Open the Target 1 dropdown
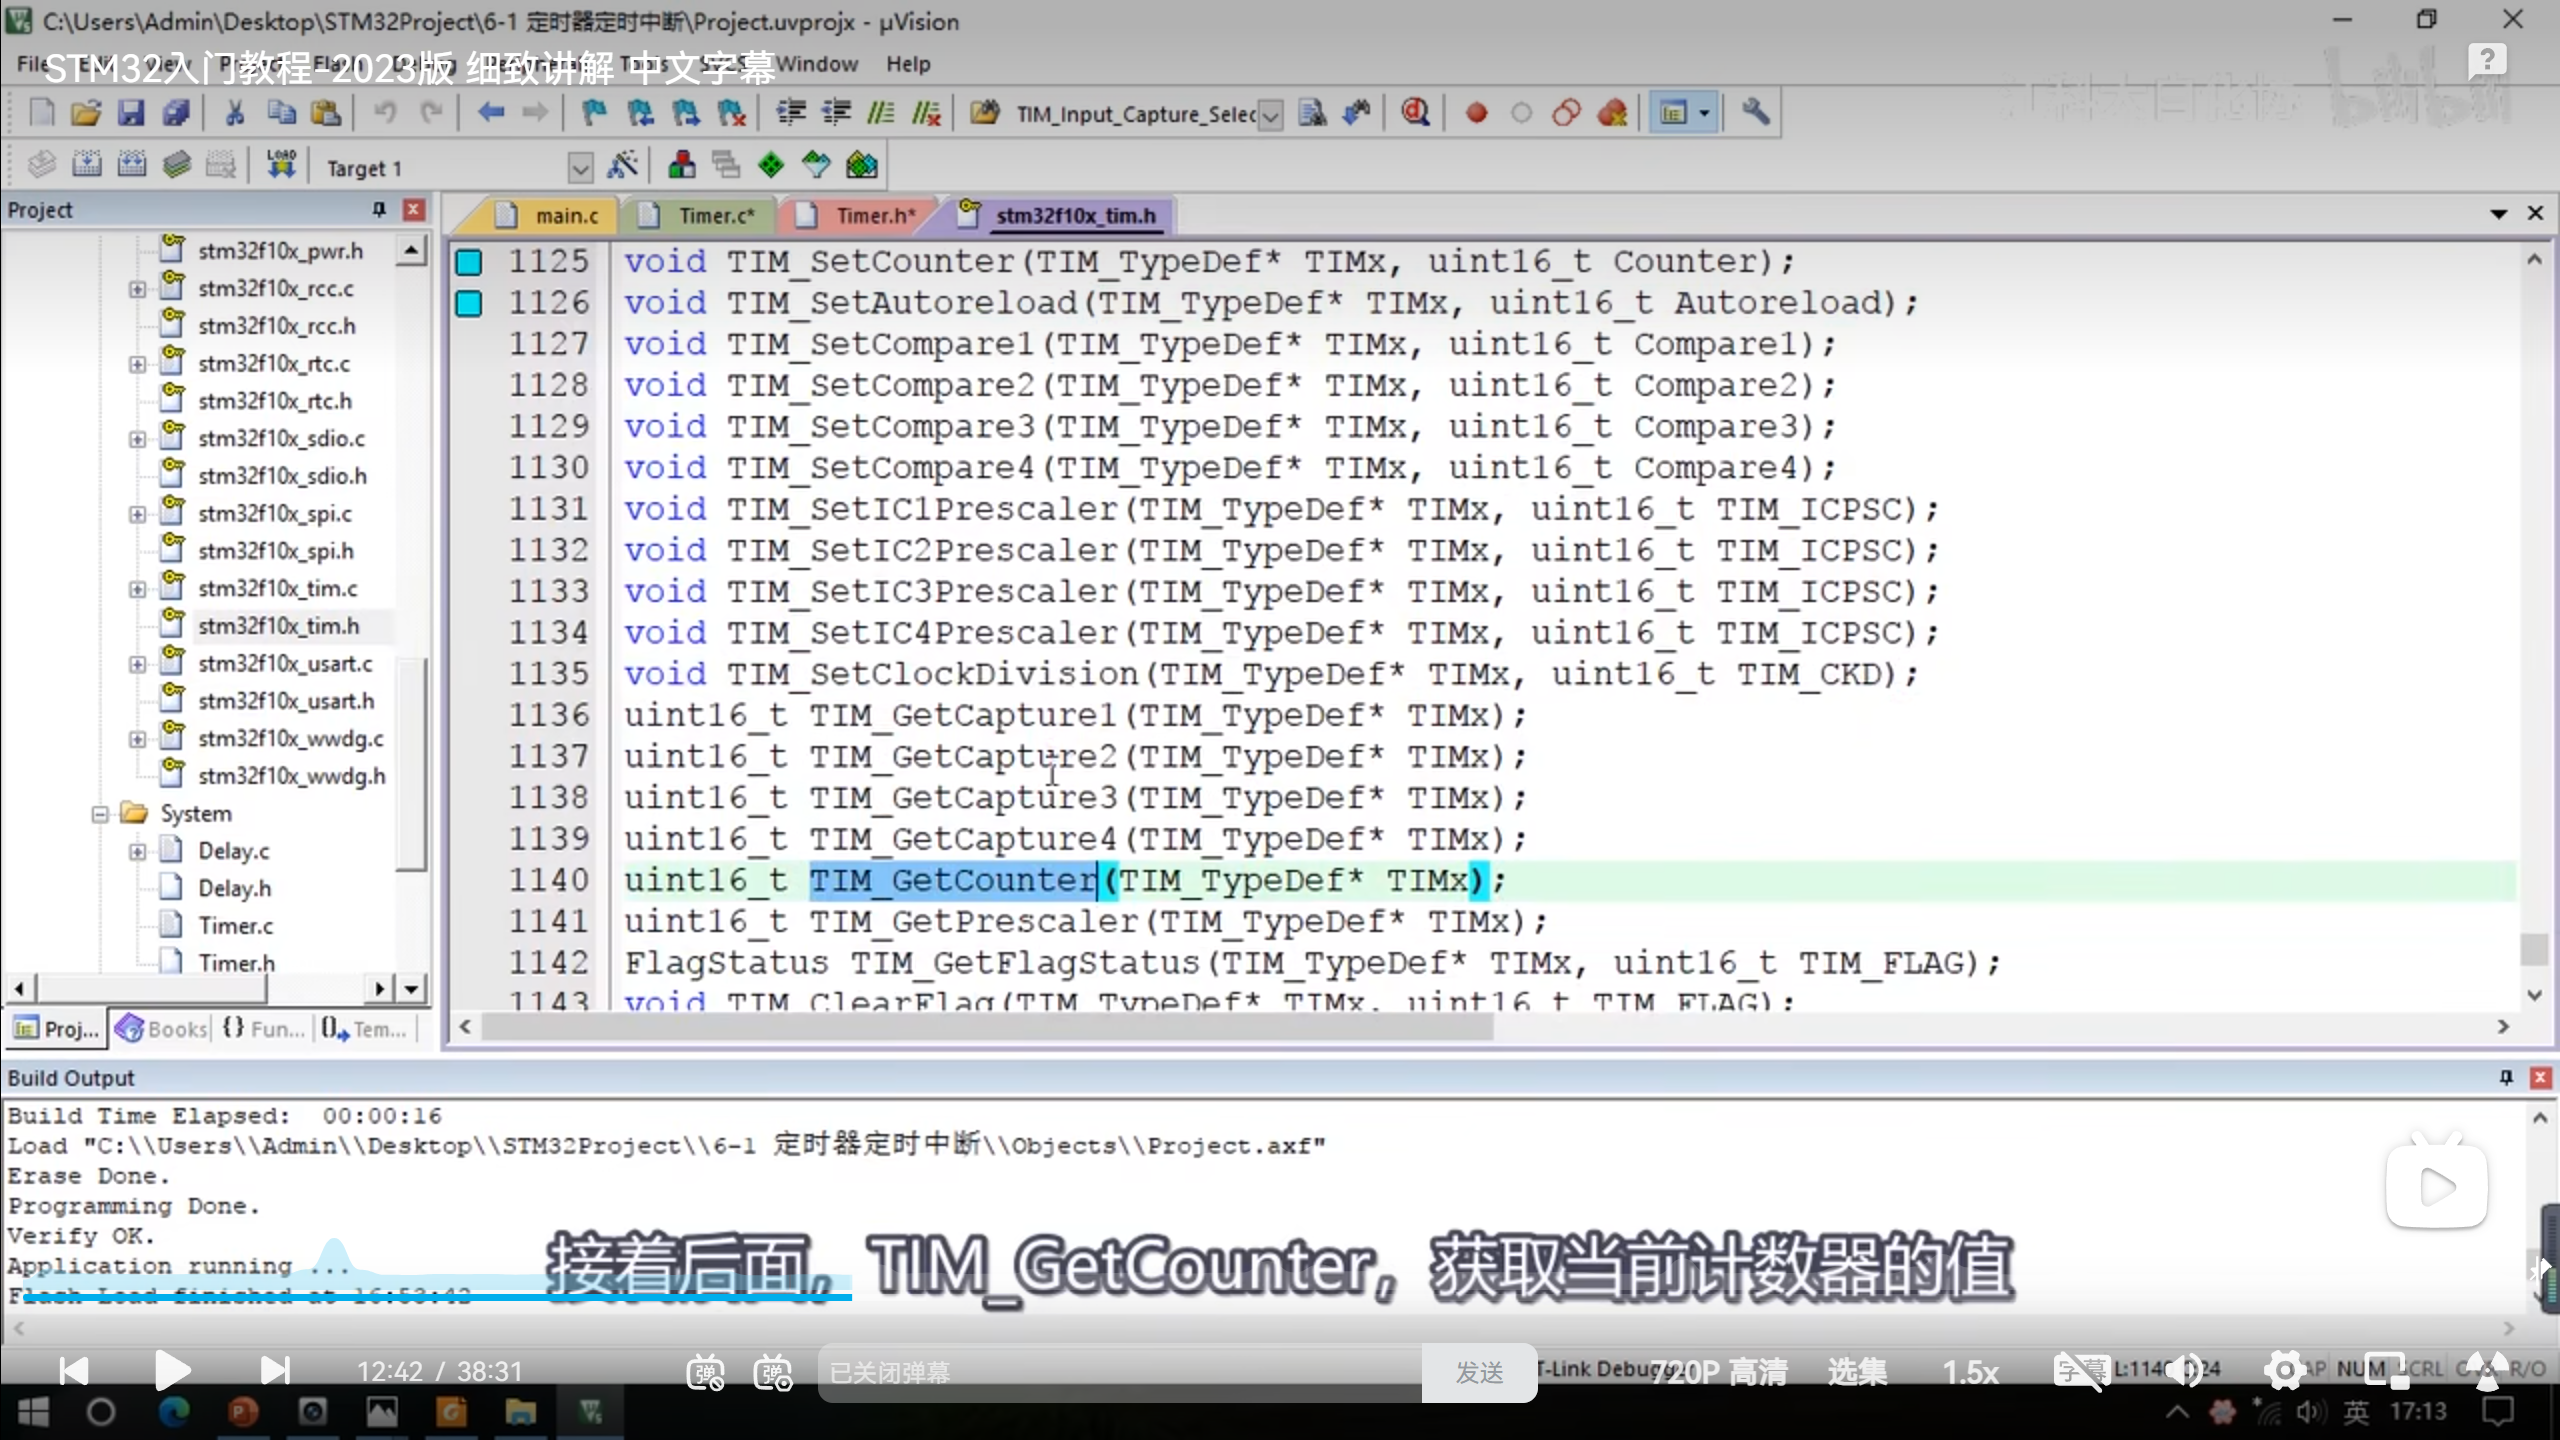 580,168
